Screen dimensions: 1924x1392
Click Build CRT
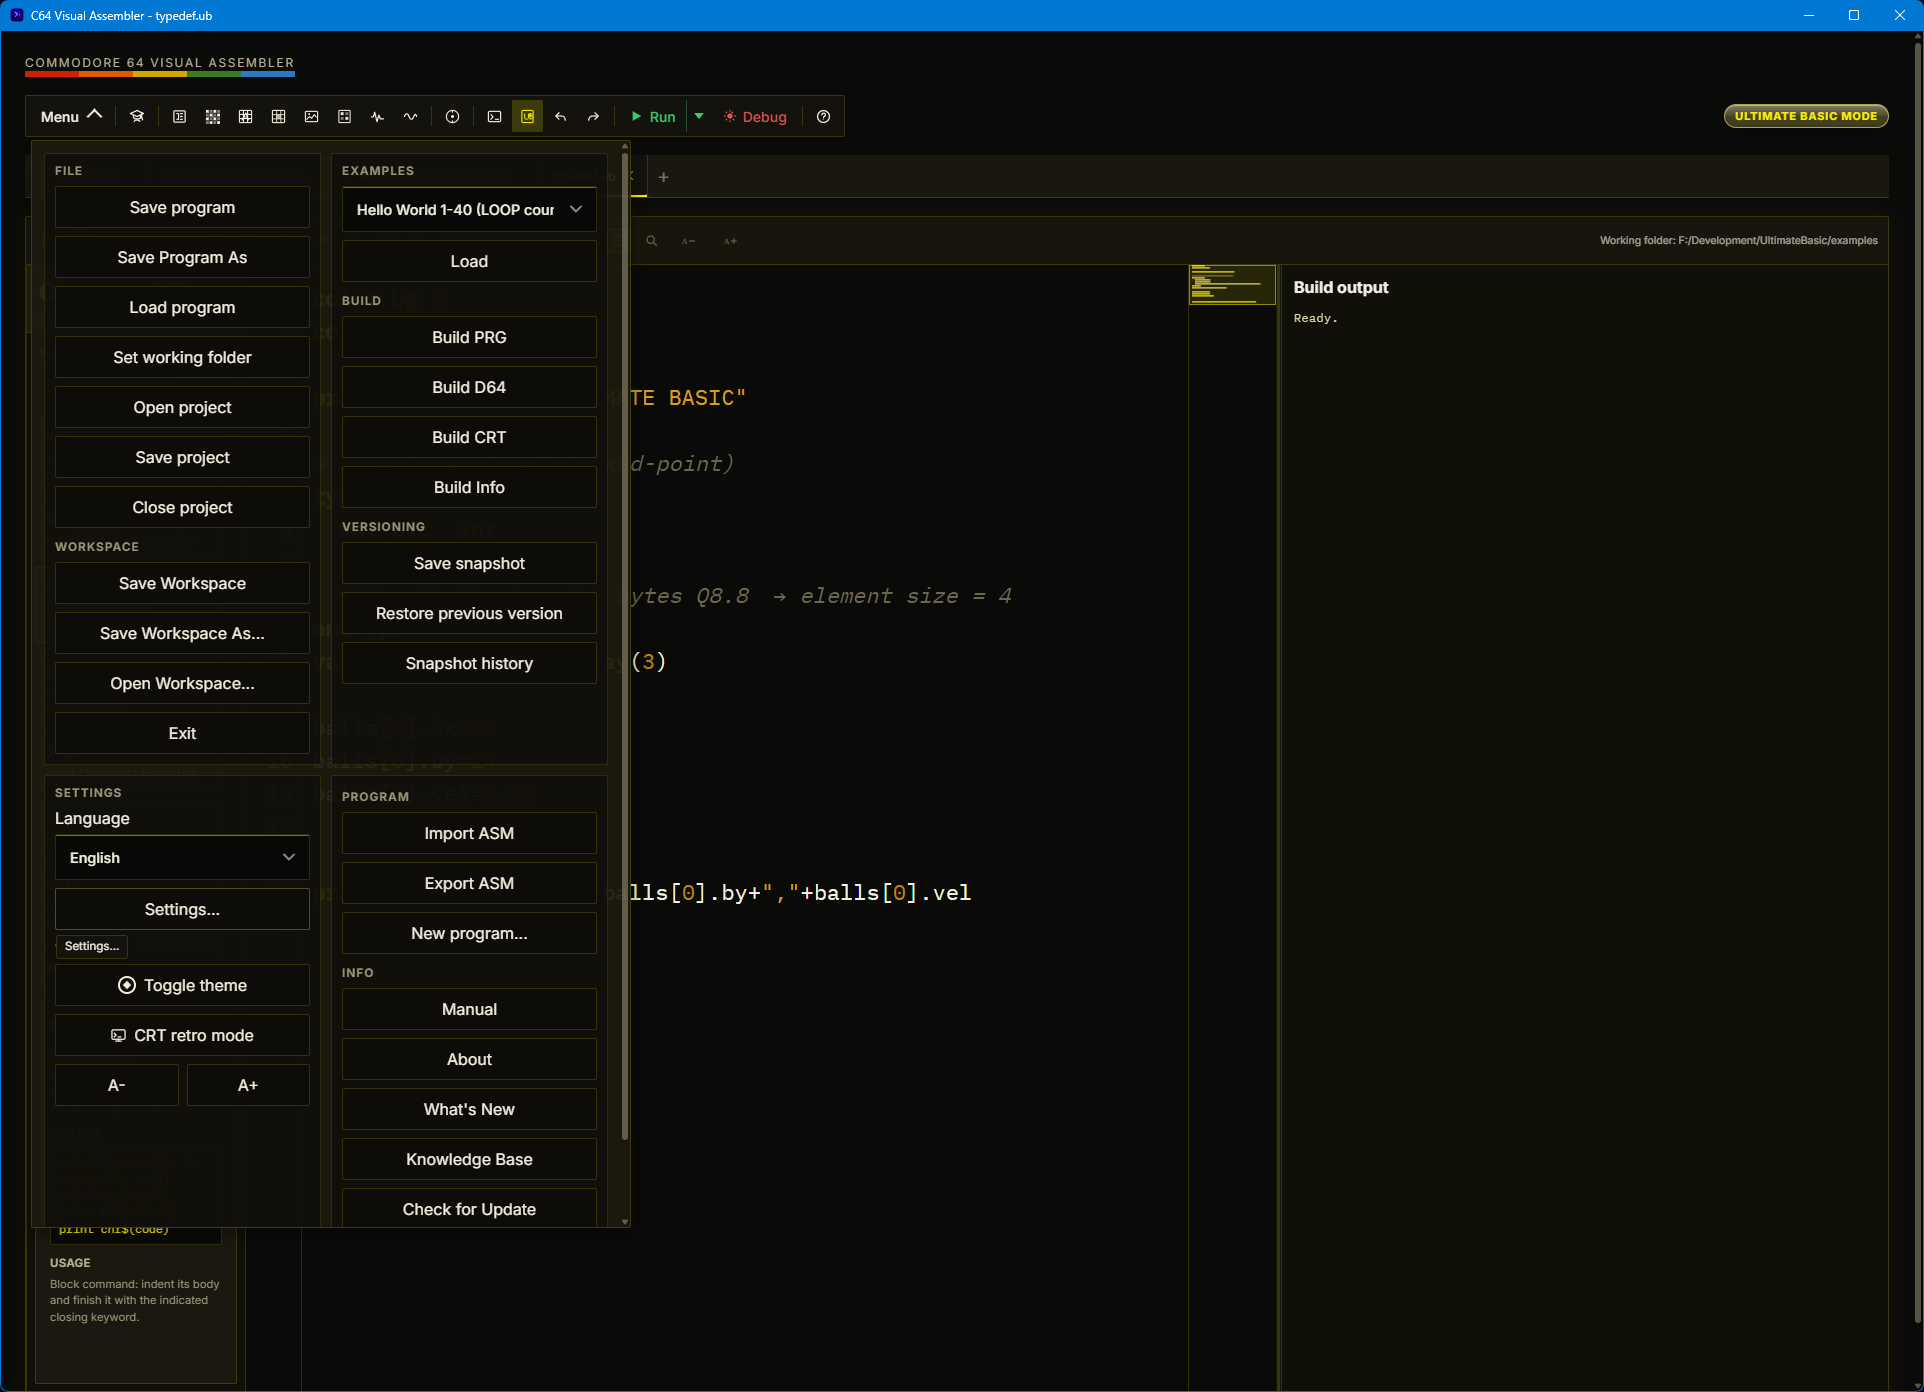469,438
